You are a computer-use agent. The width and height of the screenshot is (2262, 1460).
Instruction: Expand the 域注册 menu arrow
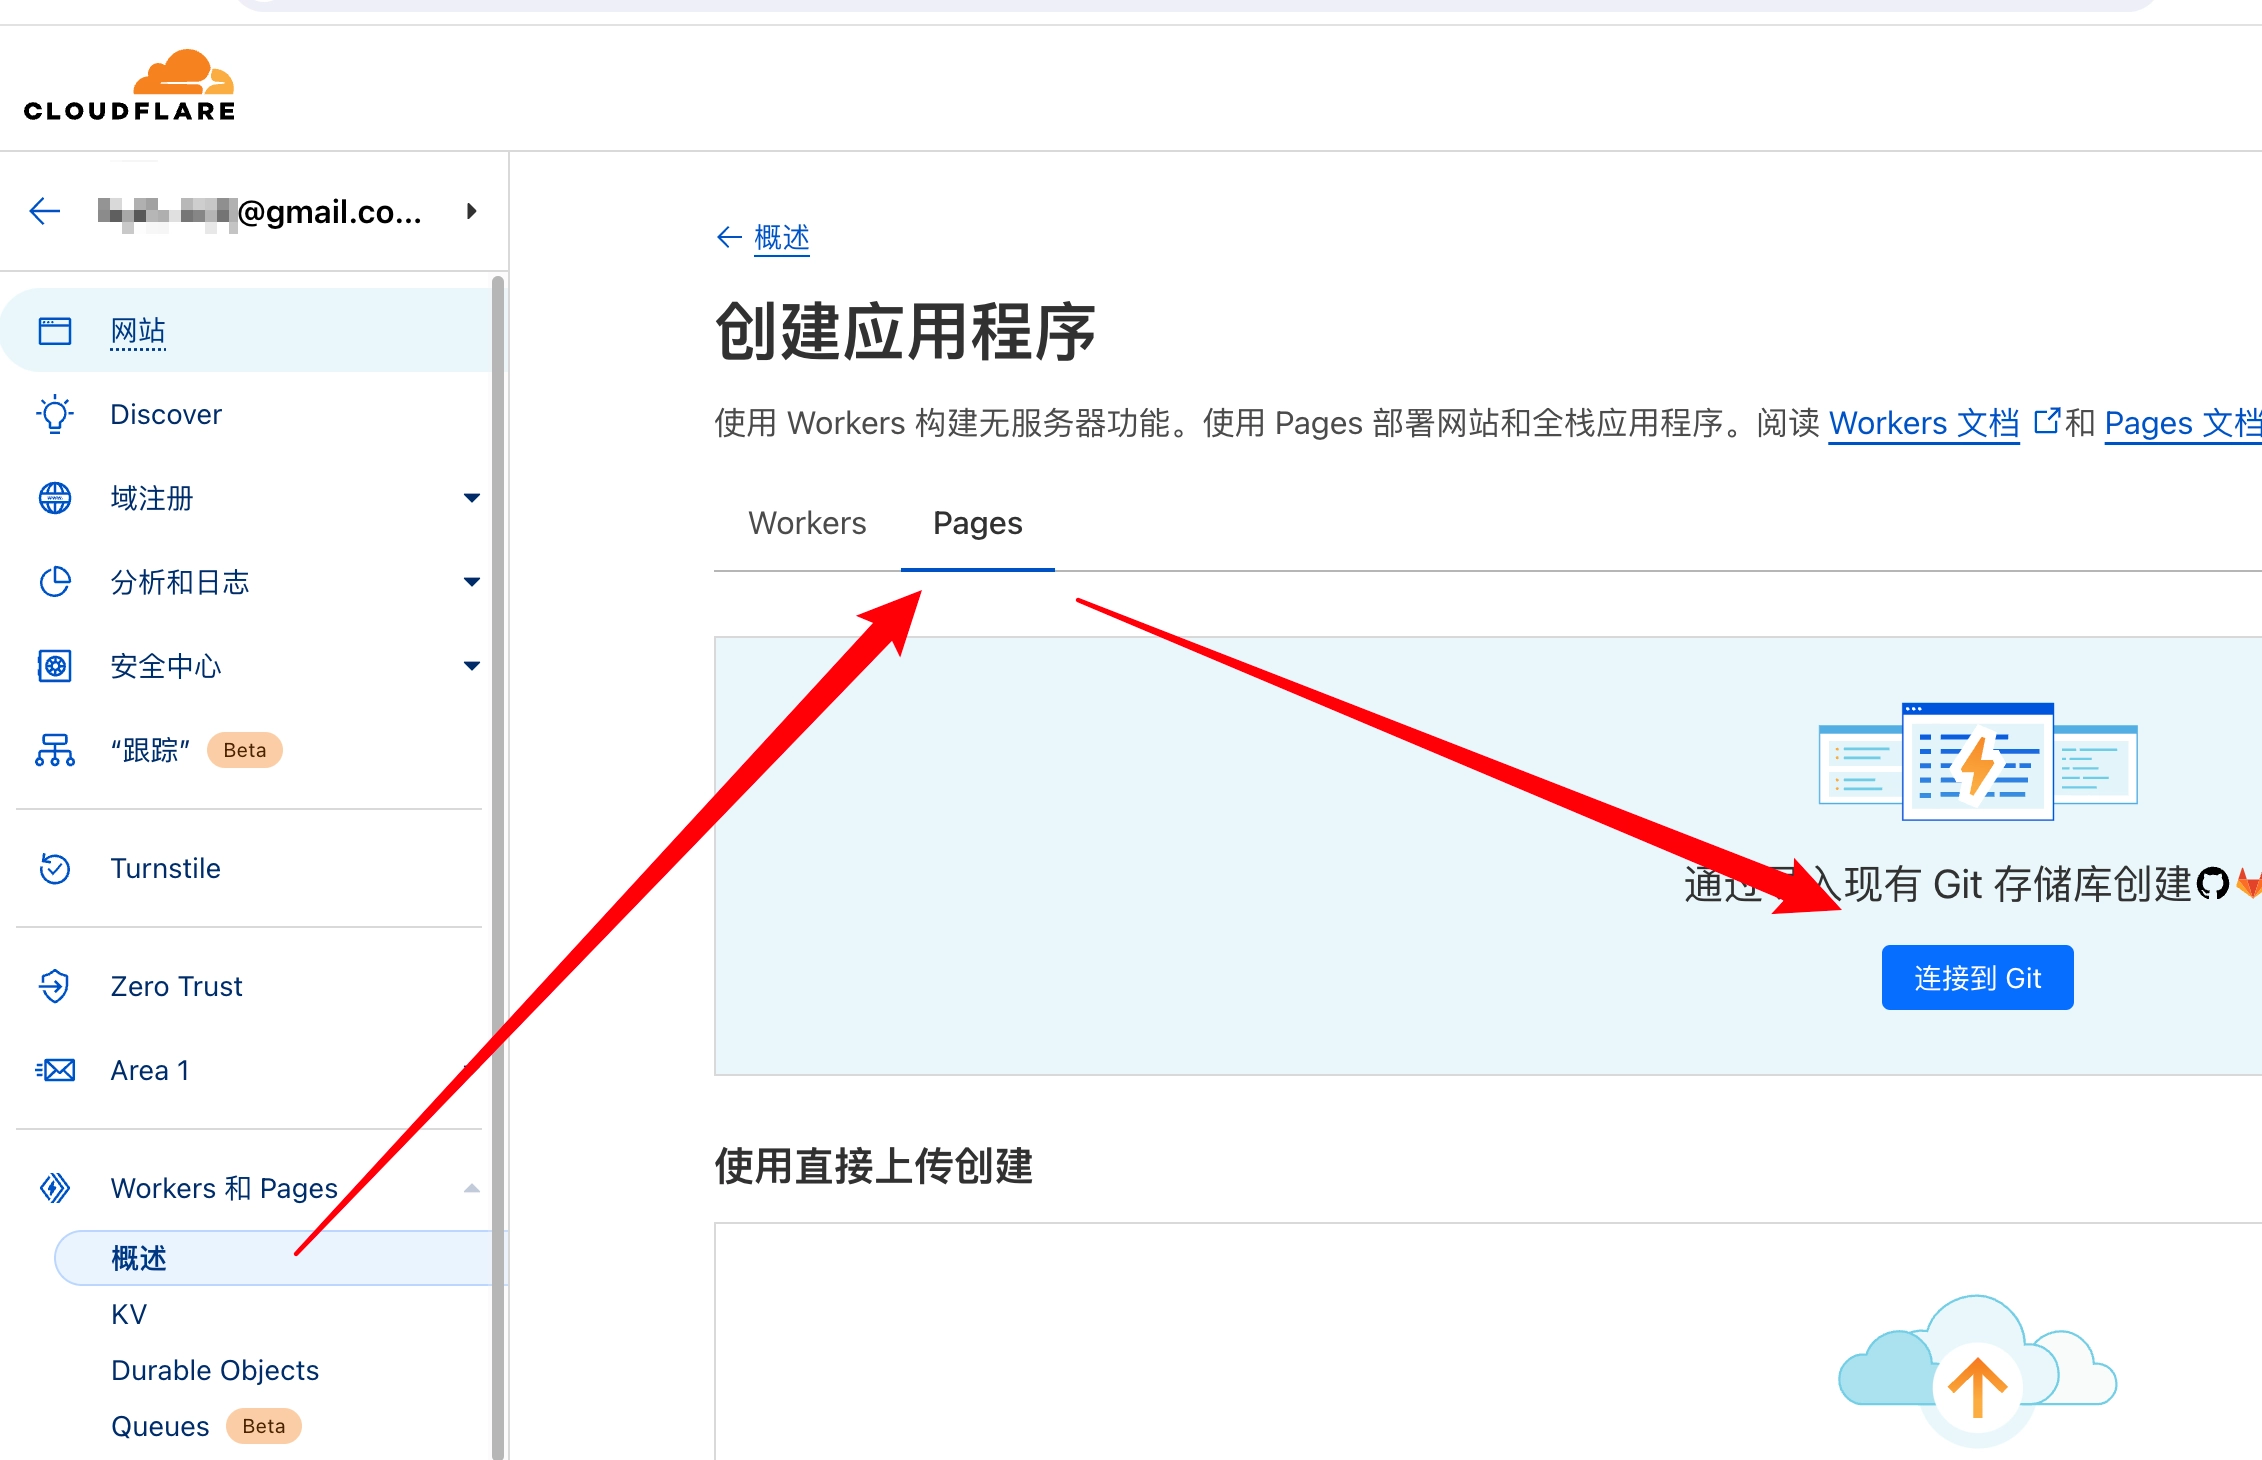tap(472, 498)
